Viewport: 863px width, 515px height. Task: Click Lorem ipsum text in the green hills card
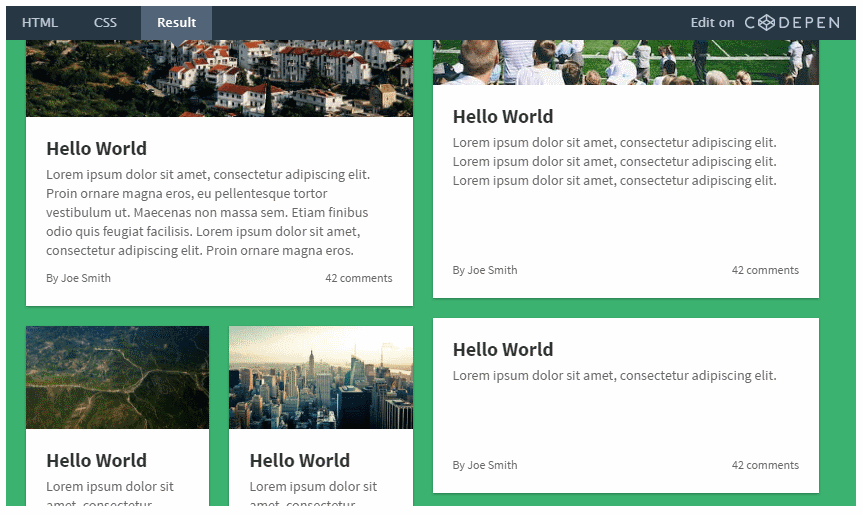click(x=110, y=492)
